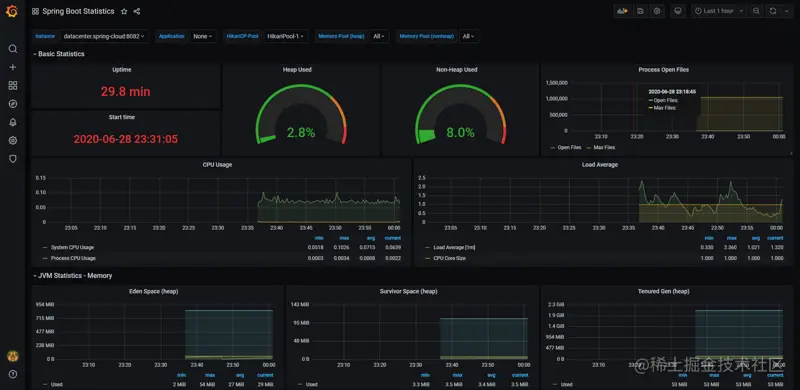Image resolution: width=800 pixels, height=390 pixels.
Task: Sort CPU Usage legend by current column
Action: pos(392,238)
